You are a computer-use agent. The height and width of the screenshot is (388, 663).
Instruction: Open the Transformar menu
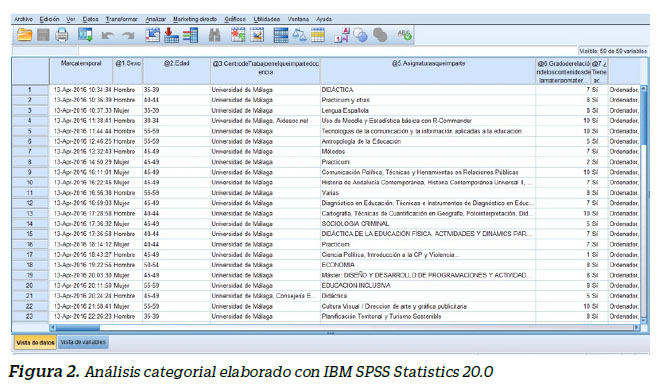[122, 19]
